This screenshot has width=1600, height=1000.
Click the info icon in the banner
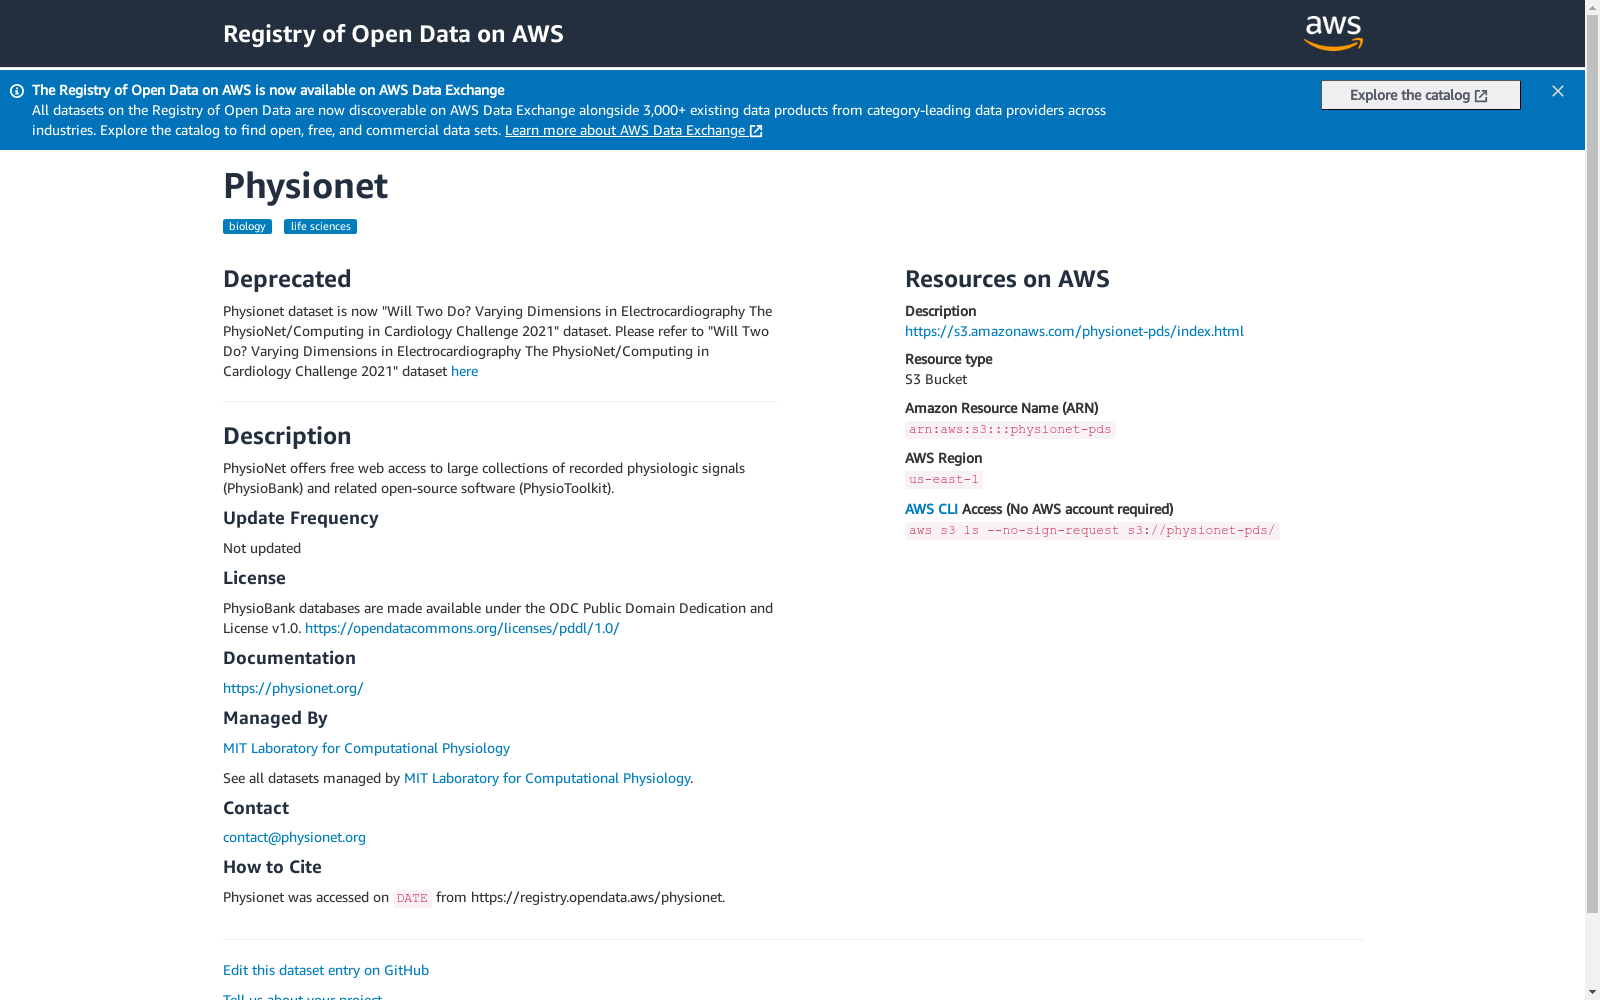tap(17, 91)
